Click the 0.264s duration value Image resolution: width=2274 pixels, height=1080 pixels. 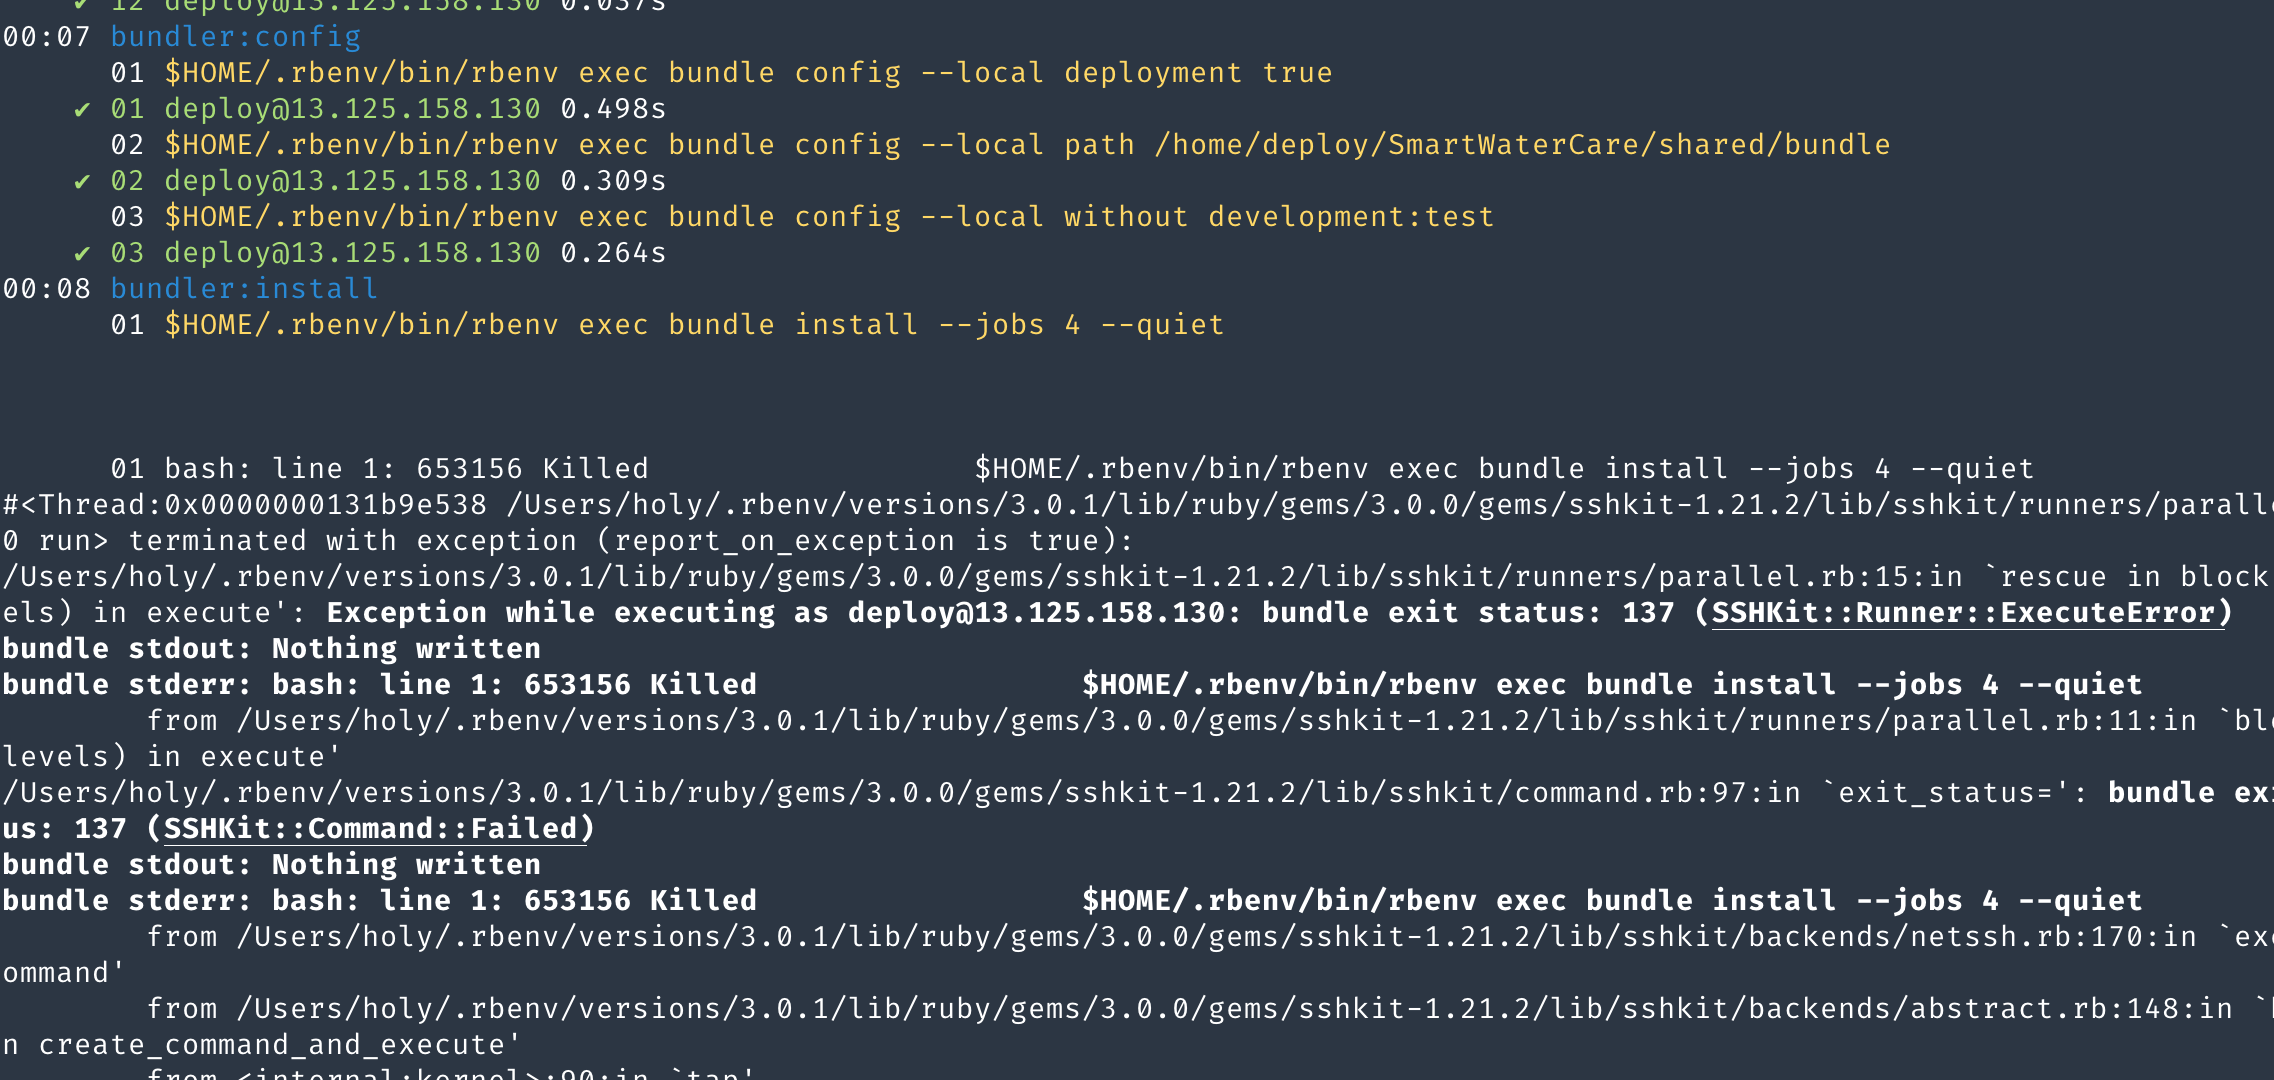click(x=613, y=252)
